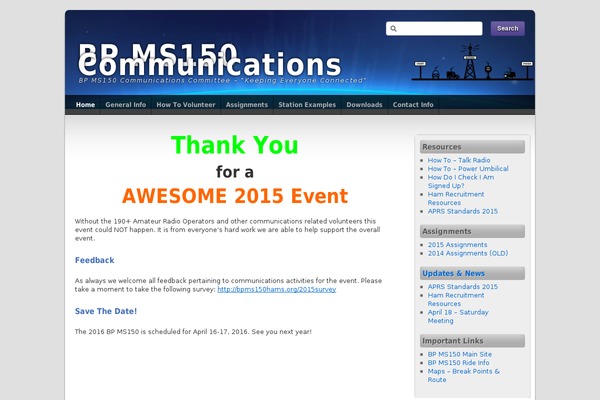Click the Assignments sidebar heading
The height and width of the screenshot is (400, 600).
472,231
